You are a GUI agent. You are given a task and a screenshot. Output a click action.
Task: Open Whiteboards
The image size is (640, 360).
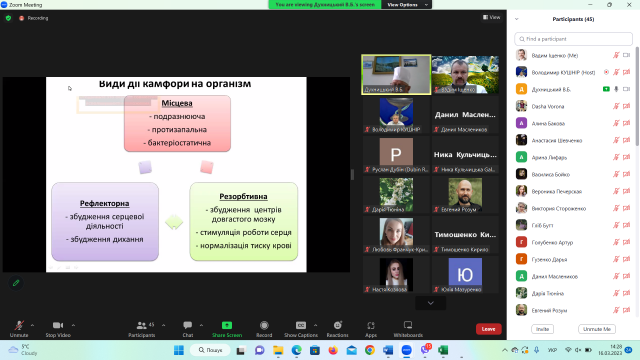pyautogui.click(x=408, y=329)
